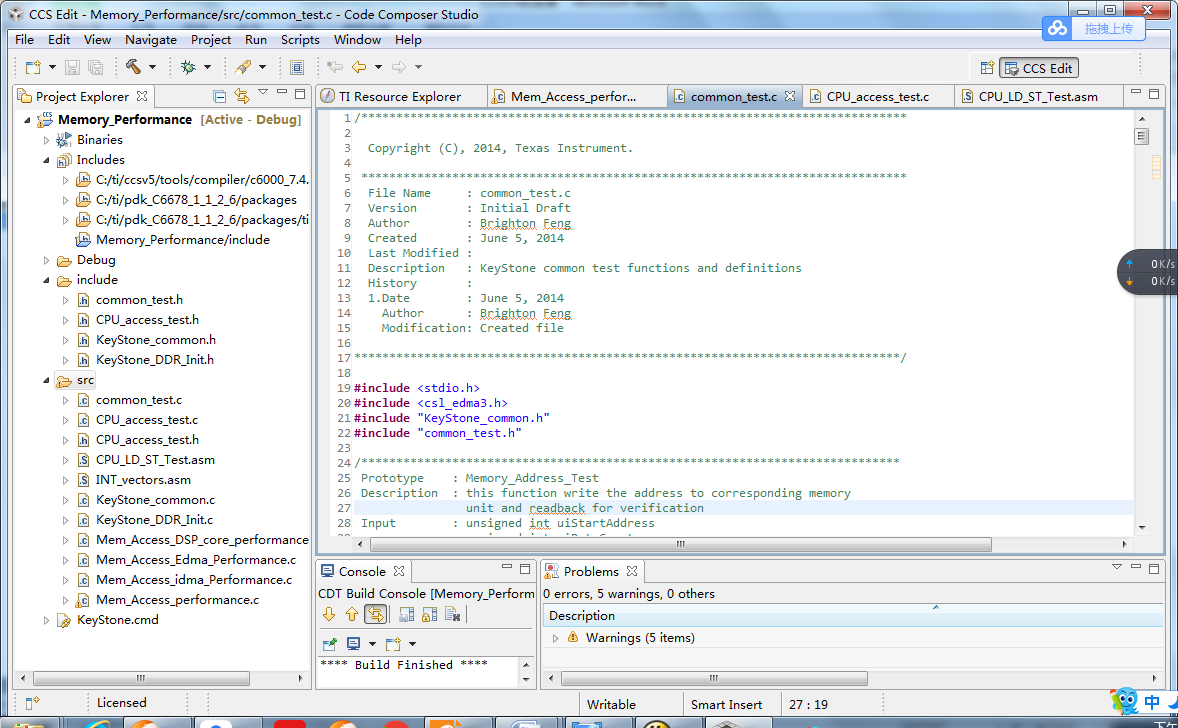Collapse the Includes tree node
This screenshot has width=1178, height=728.
pyautogui.click(x=46, y=160)
